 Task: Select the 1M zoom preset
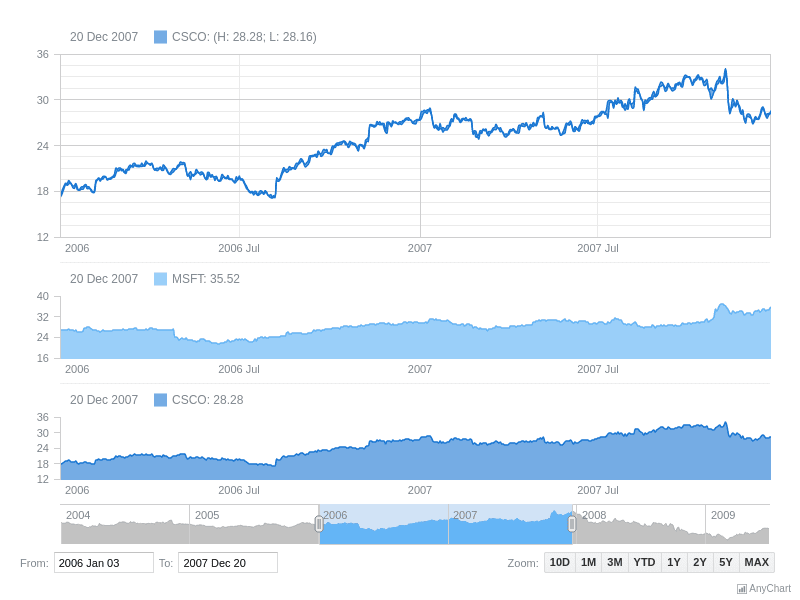click(x=589, y=562)
